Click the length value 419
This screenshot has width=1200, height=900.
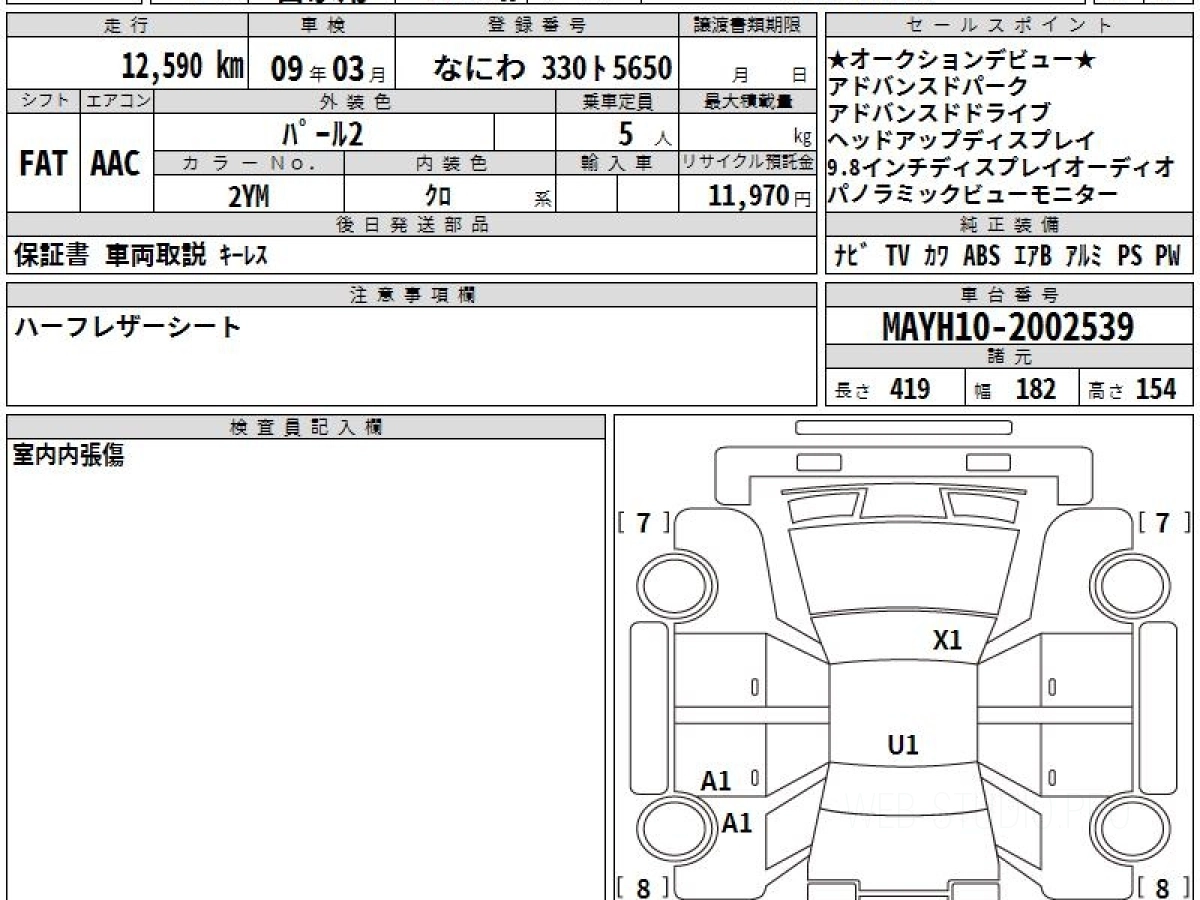910,389
